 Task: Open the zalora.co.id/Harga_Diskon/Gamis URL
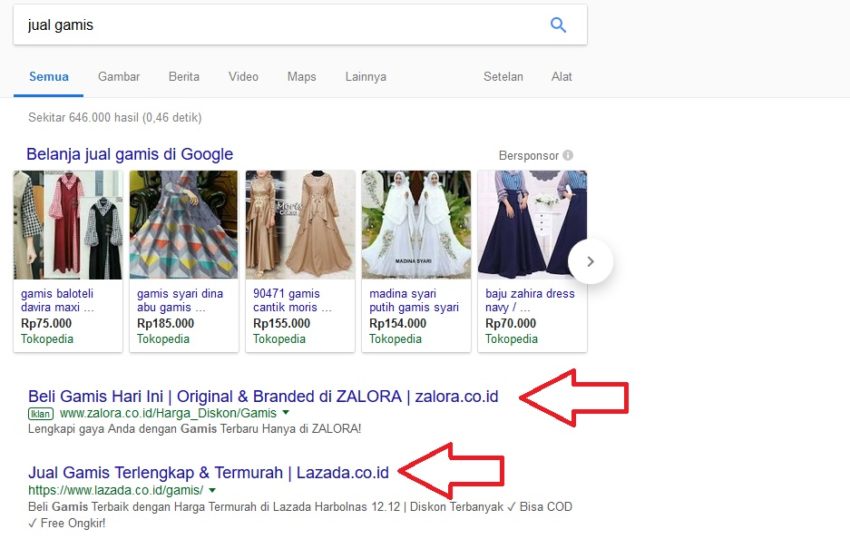(x=168, y=413)
